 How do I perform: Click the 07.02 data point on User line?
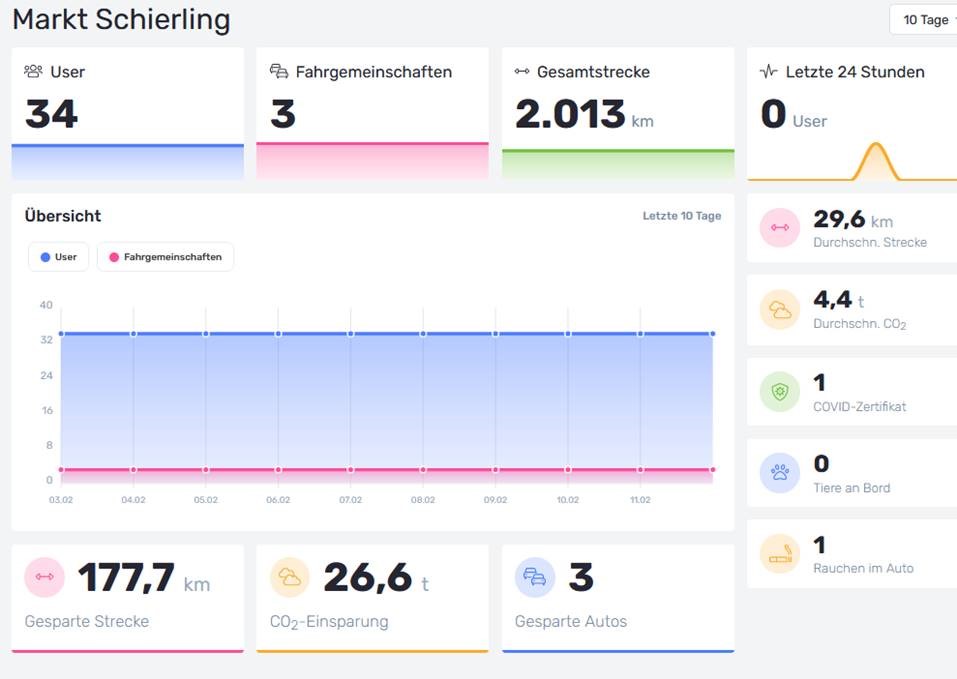coord(350,334)
